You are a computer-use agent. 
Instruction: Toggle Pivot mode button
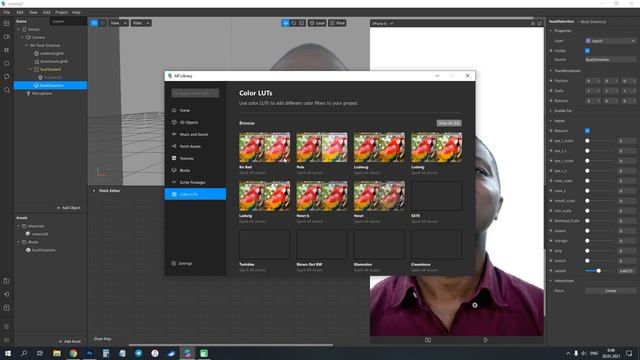(338, 23)
